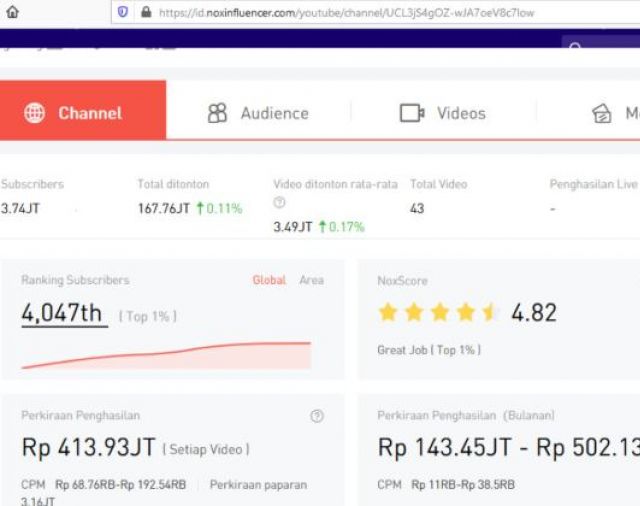This screenshot has width=640, height=506.
Task: Click the (Setiap Video) label
Action: (206, 449)
